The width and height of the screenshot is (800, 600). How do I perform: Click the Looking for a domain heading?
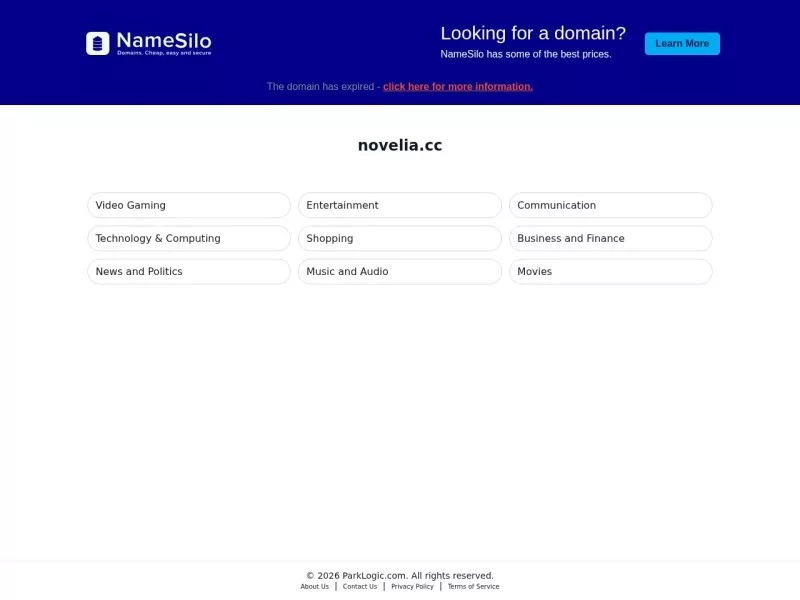533,33
